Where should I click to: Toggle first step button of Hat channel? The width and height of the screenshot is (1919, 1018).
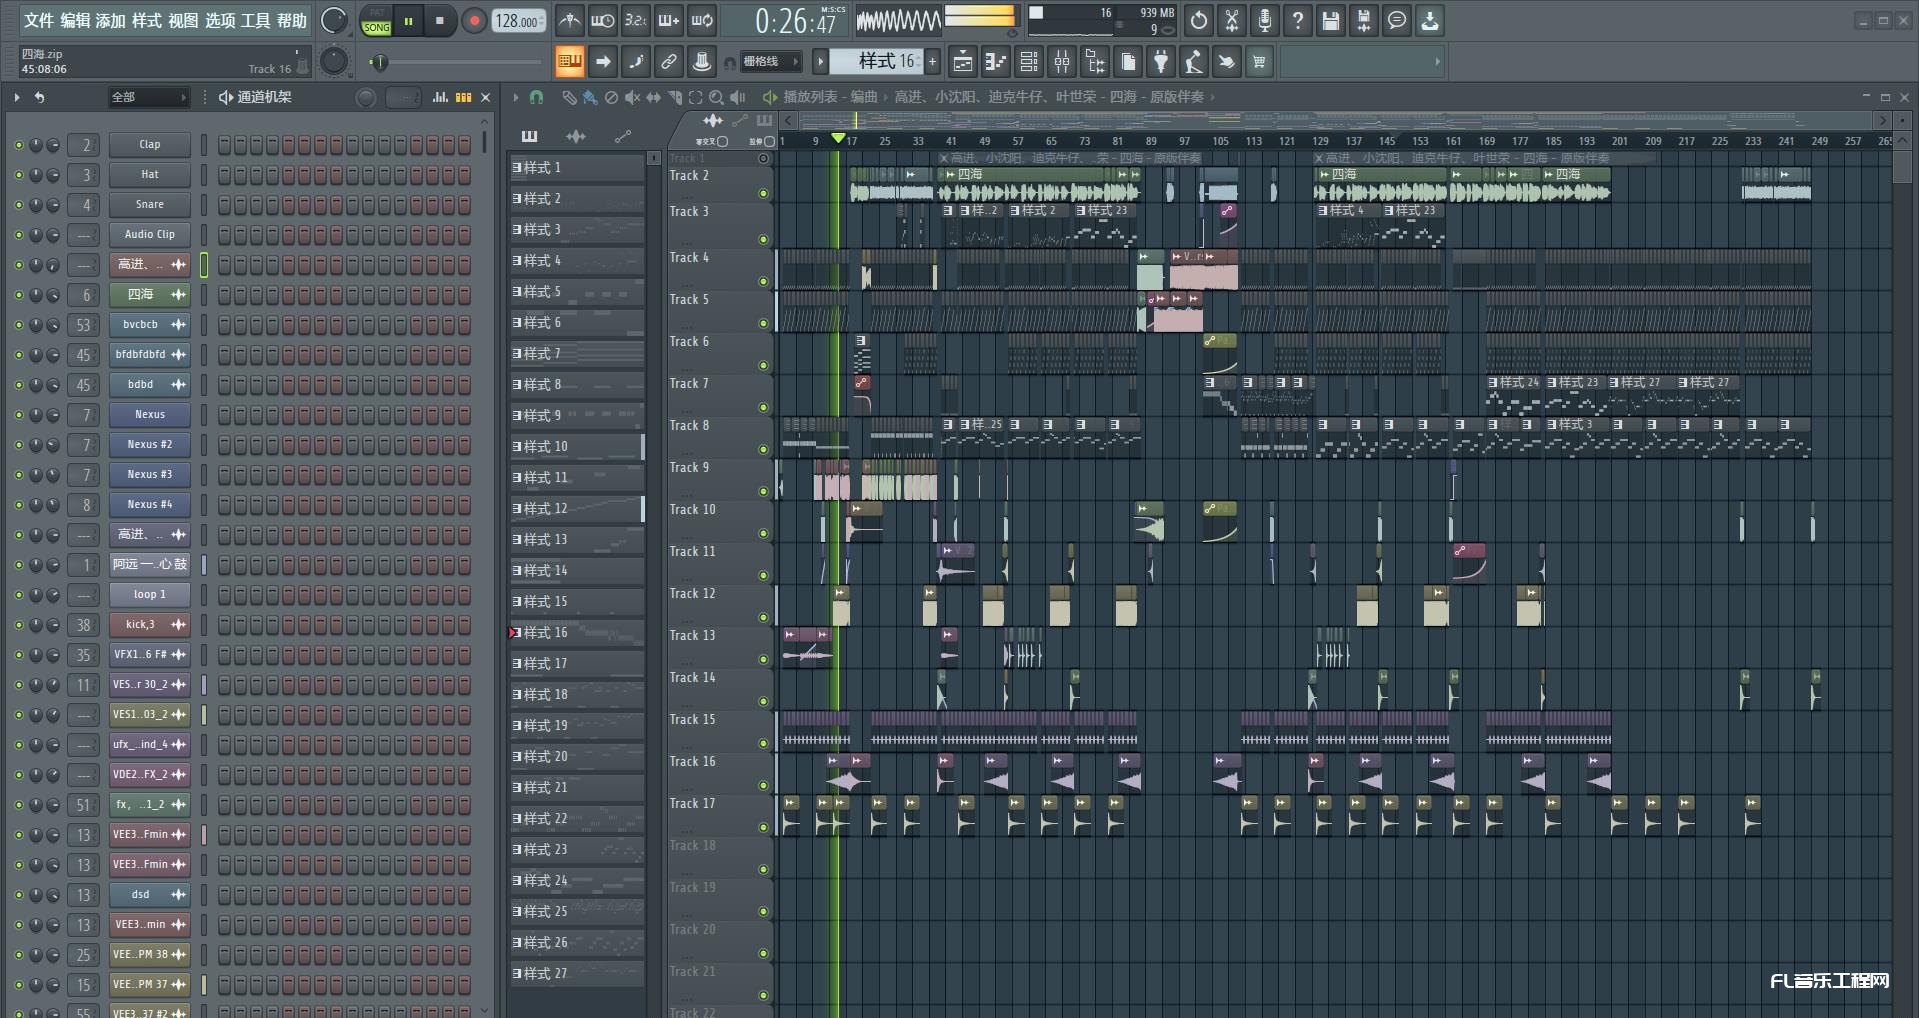tap(224, 175)
